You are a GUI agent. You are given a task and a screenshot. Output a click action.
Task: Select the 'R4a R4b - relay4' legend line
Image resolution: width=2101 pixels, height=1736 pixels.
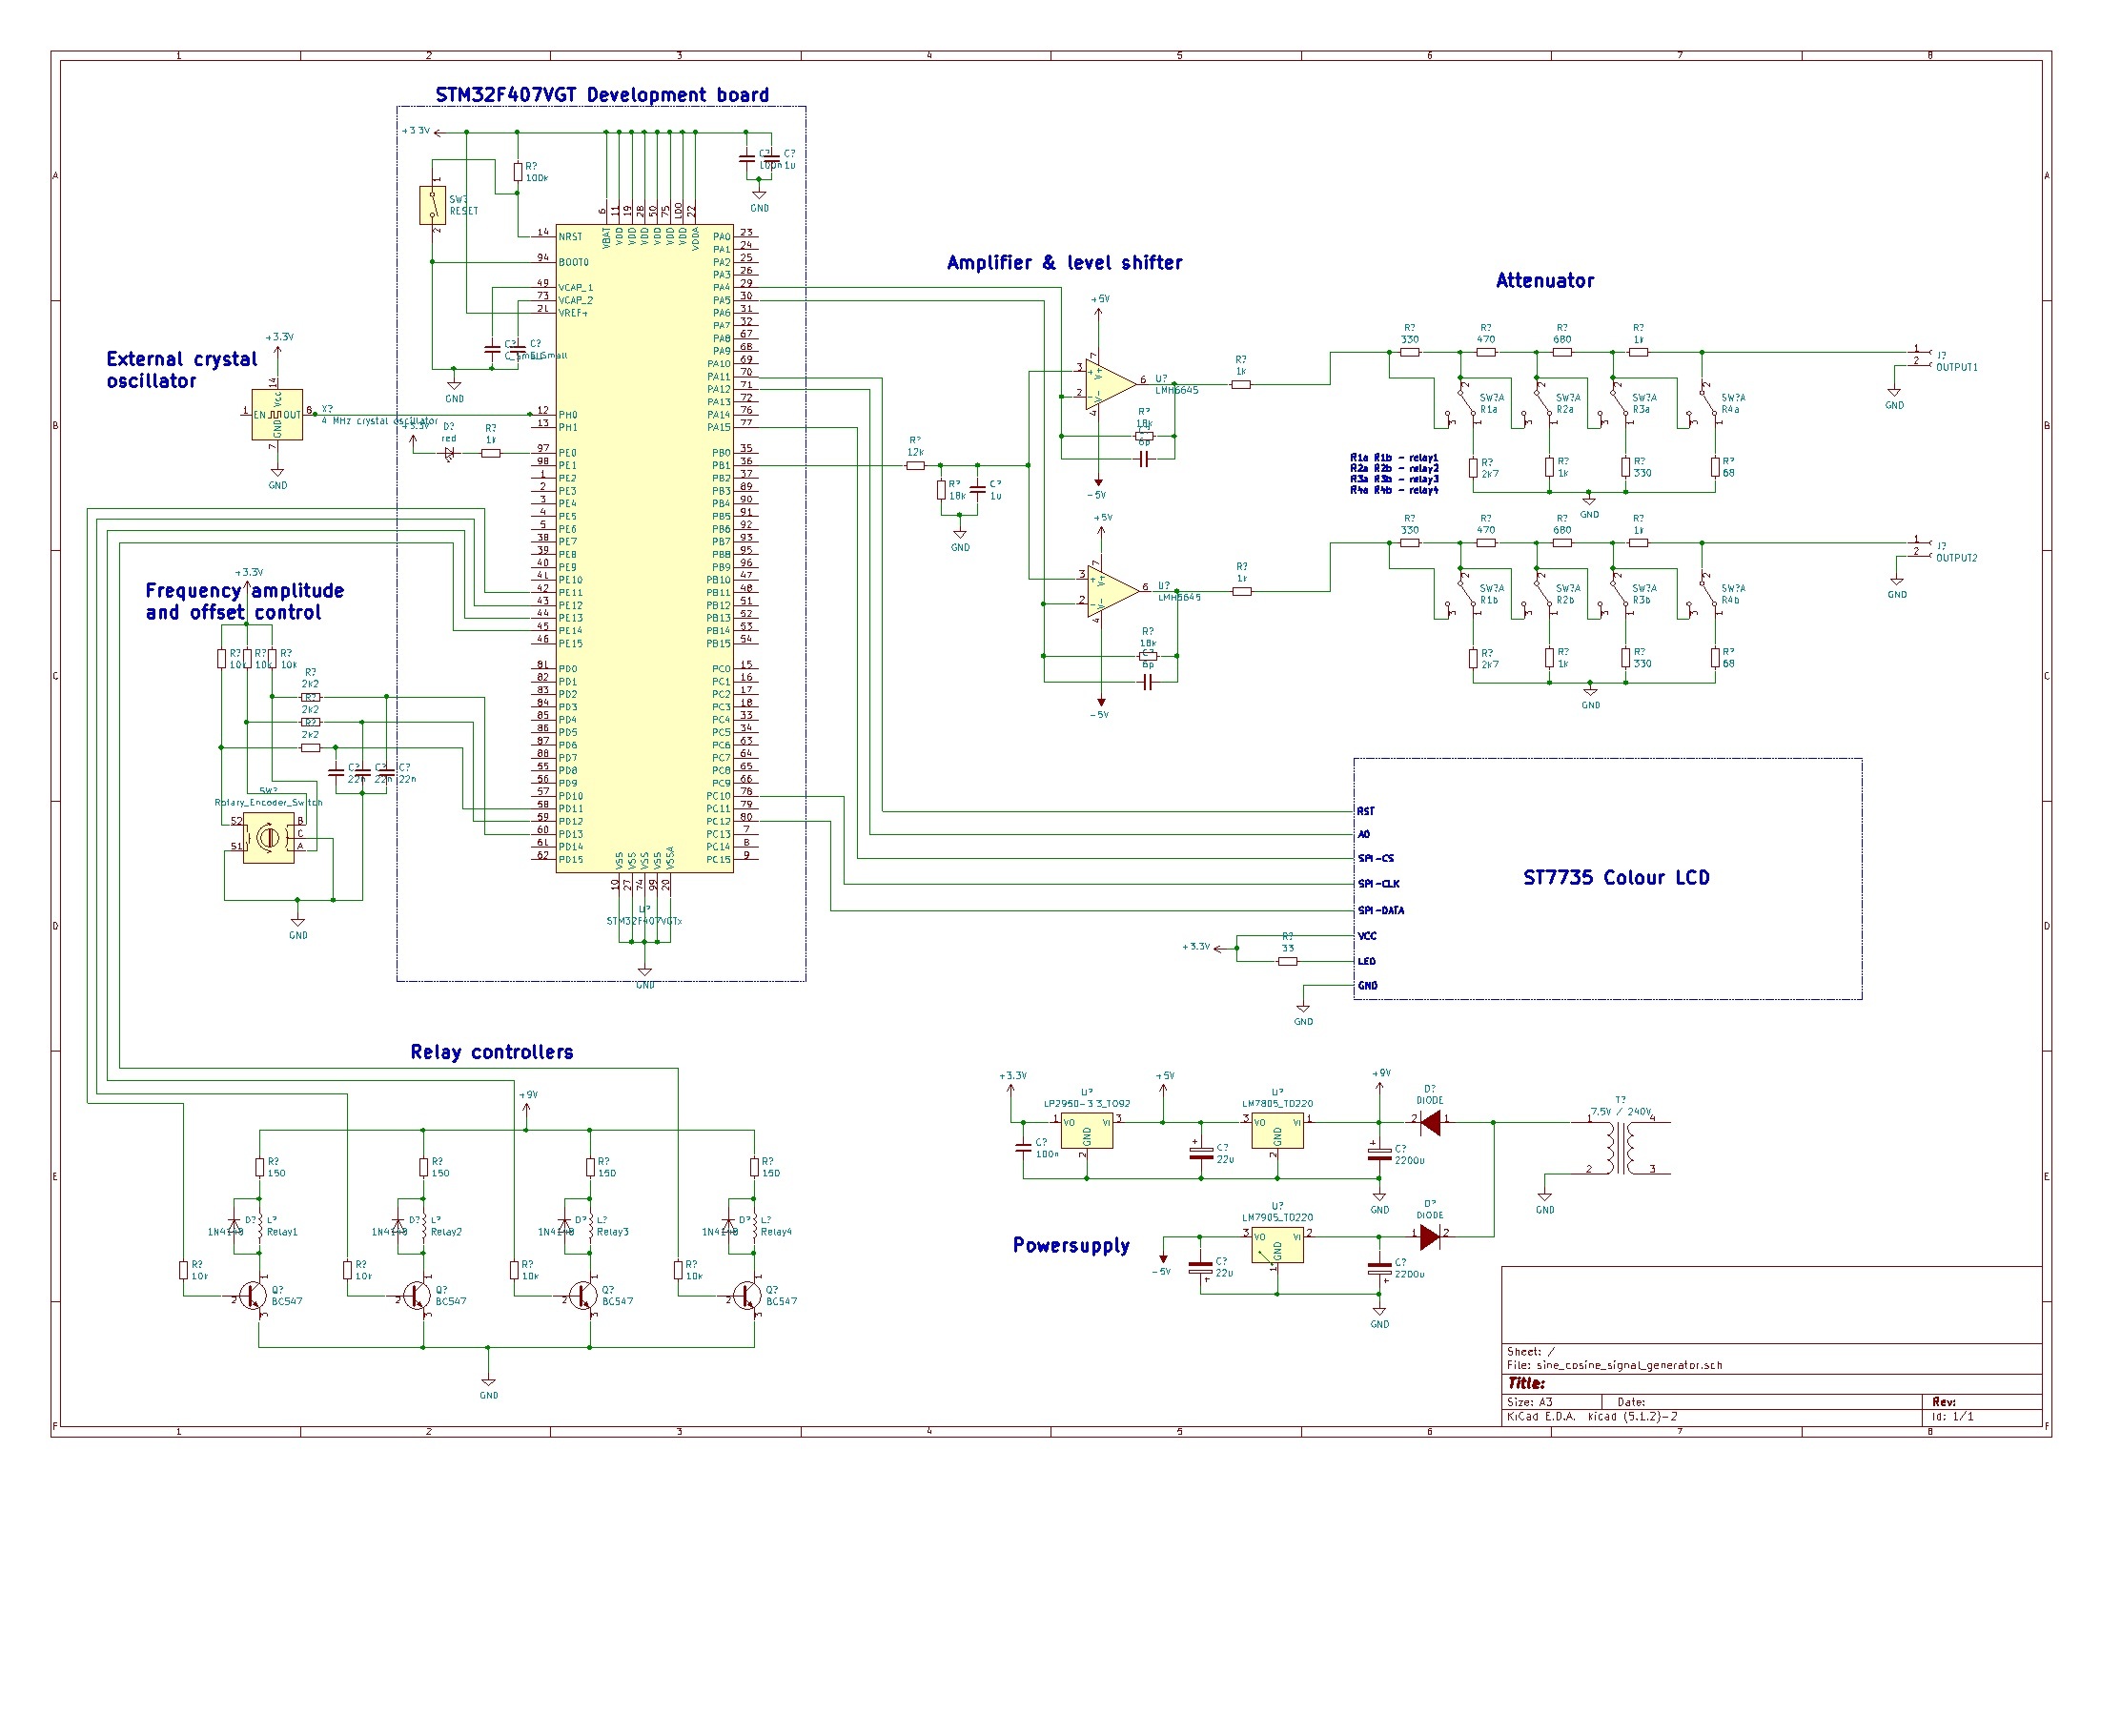(x=1393, y=491)
